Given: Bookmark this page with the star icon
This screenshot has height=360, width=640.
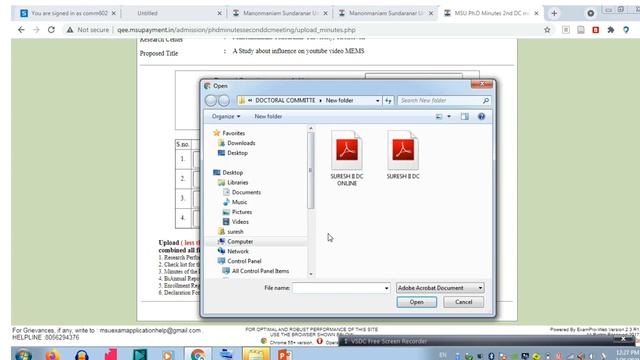Looking at the screenshot, I should [547, 30].
